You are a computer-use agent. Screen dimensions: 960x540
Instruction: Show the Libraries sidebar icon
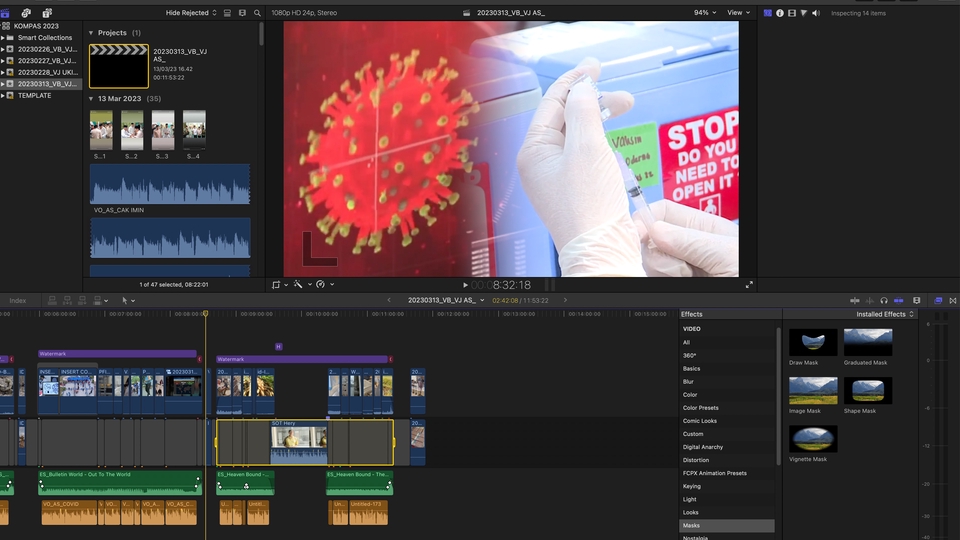[x=5, y=13]
